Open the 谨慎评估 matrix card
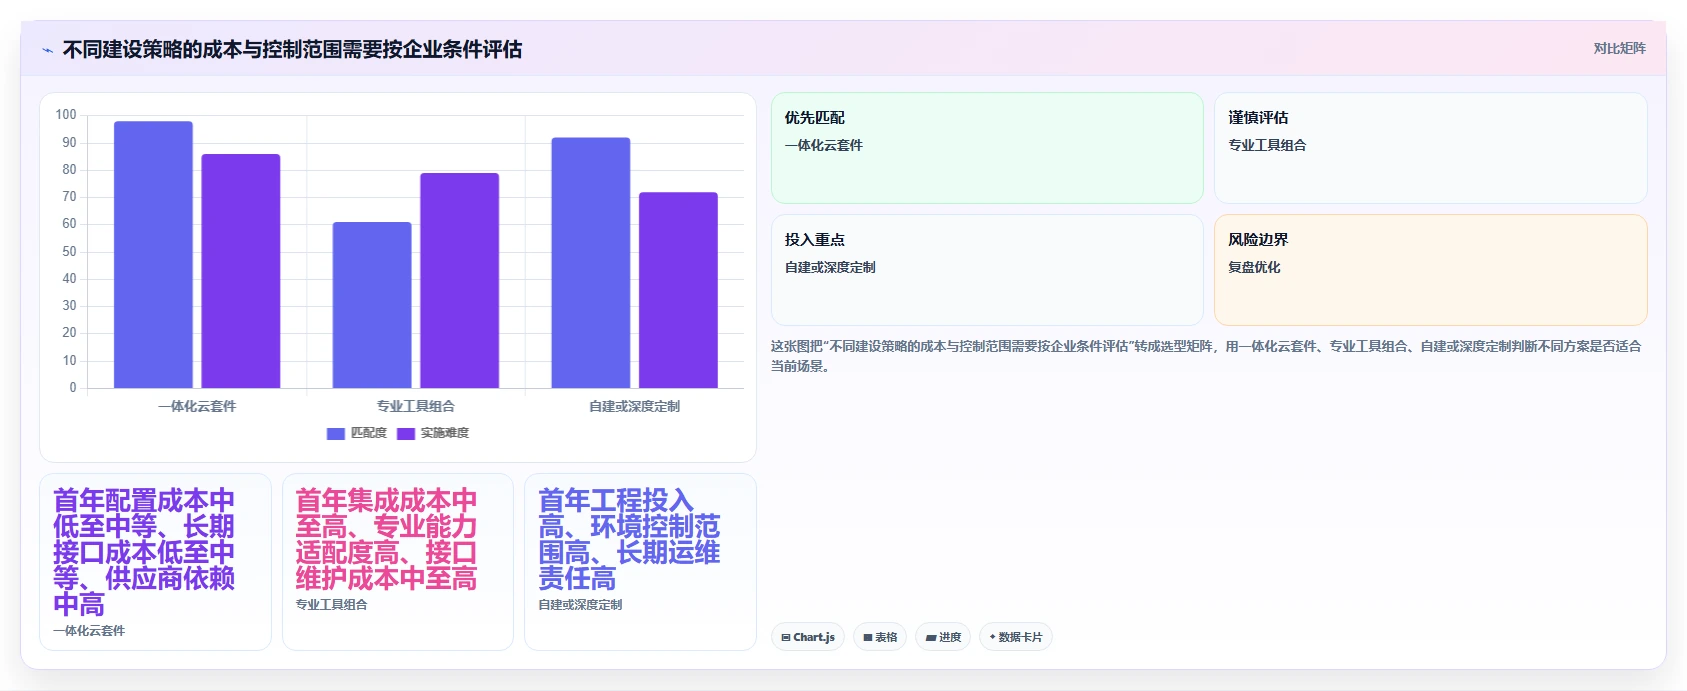Screen dimensions: 1687x691 1430,148
